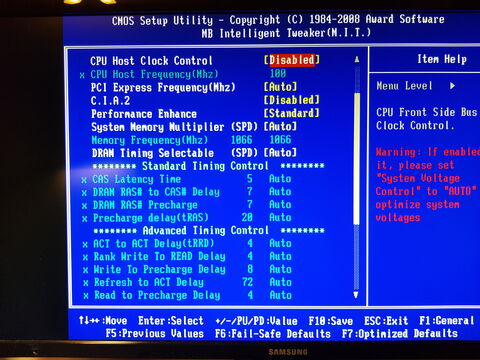Click F1:General help hint in footer
Screen dimensions: 480x360
click(447, 321)
